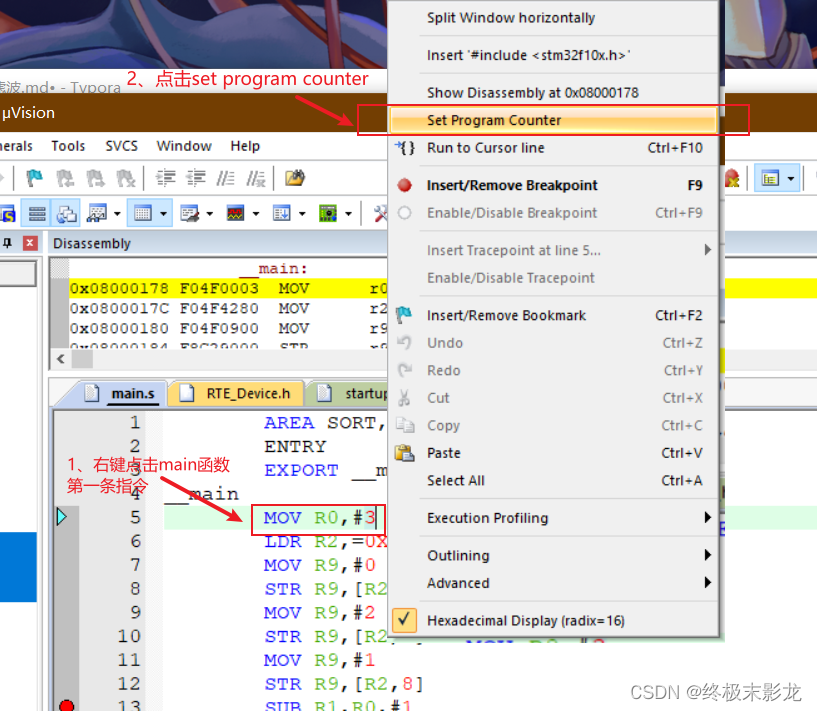This screenshot has height=711, width=817.
Task: Open the Window menu
Action: (x=184, y=146)
